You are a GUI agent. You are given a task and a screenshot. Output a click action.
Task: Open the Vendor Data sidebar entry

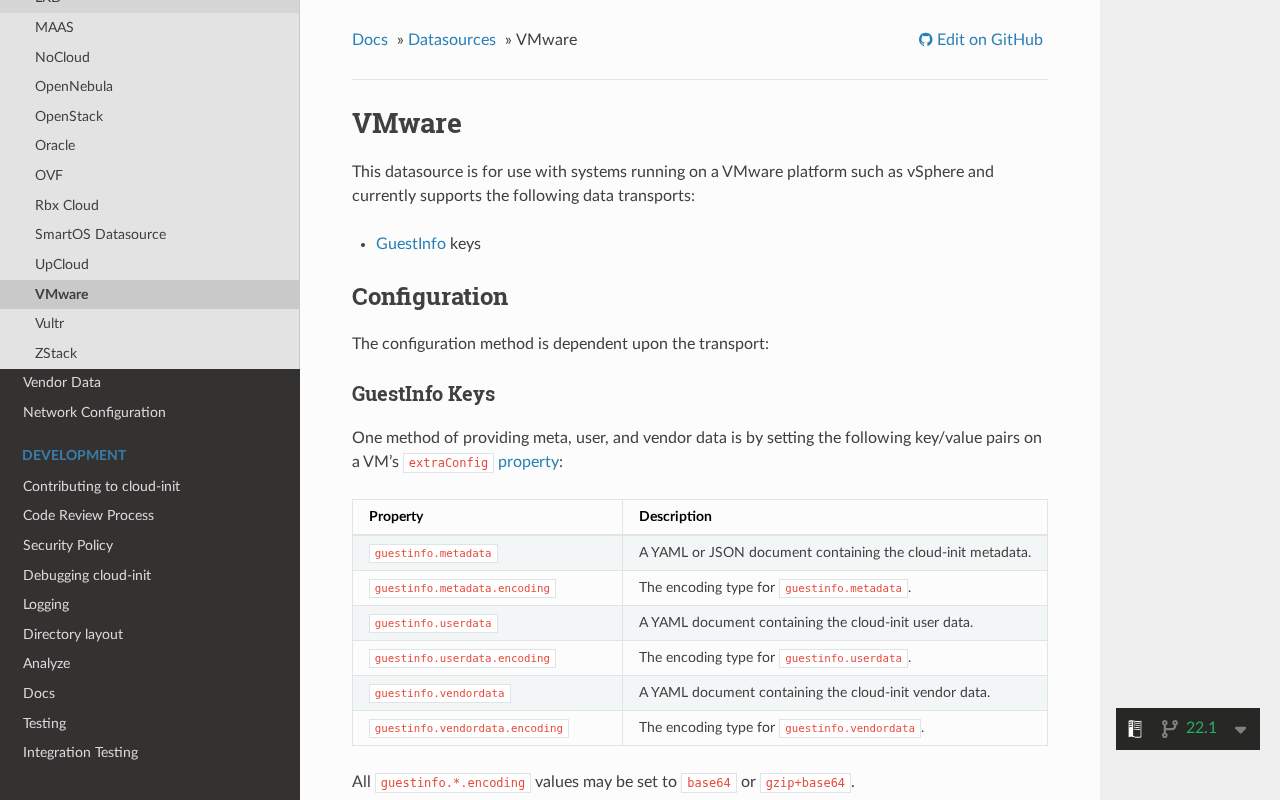point(62,383)
